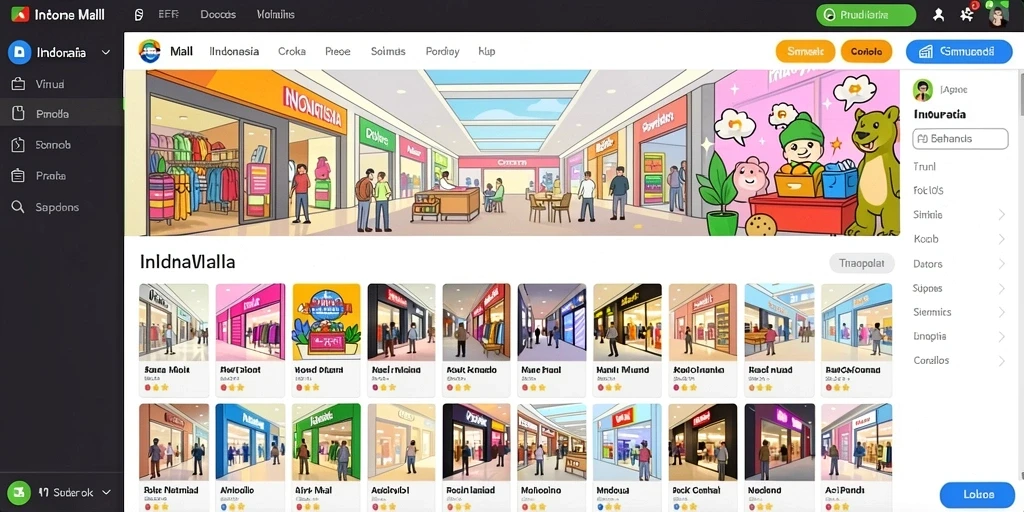Click the green Suderok icon at bottom
The height and width of the screenshot is (512, 1024).
click(x=19, y=492)
